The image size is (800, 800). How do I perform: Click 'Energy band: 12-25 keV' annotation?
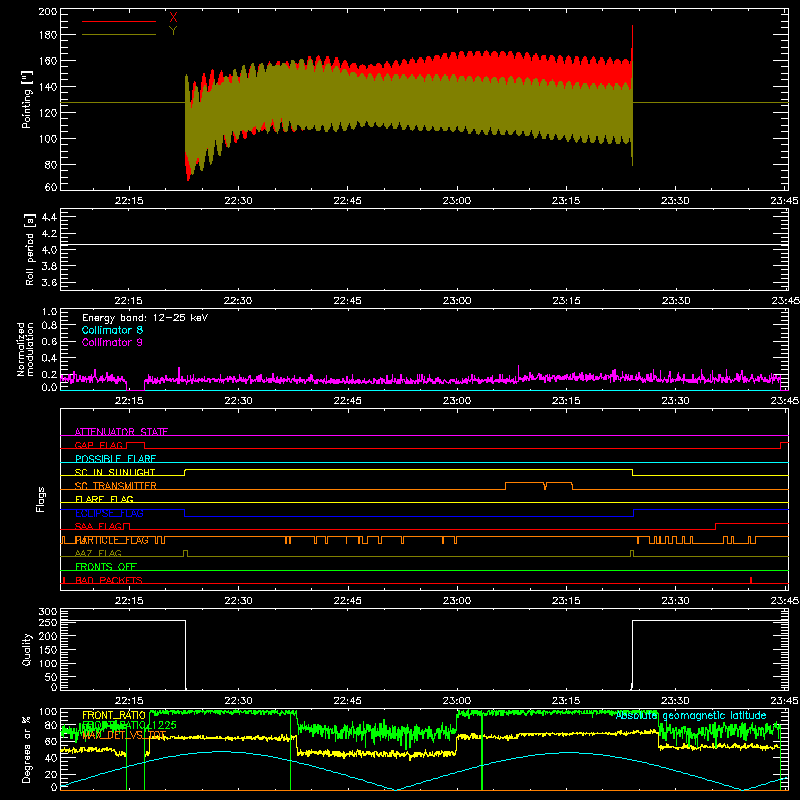(145, 318)
